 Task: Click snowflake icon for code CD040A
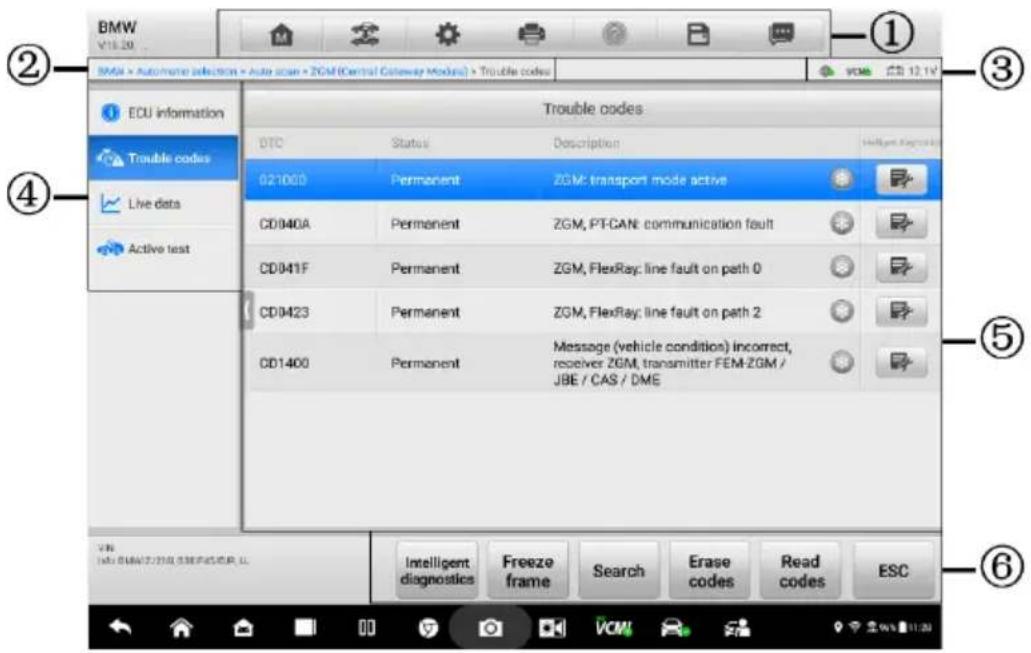(842, 224)
